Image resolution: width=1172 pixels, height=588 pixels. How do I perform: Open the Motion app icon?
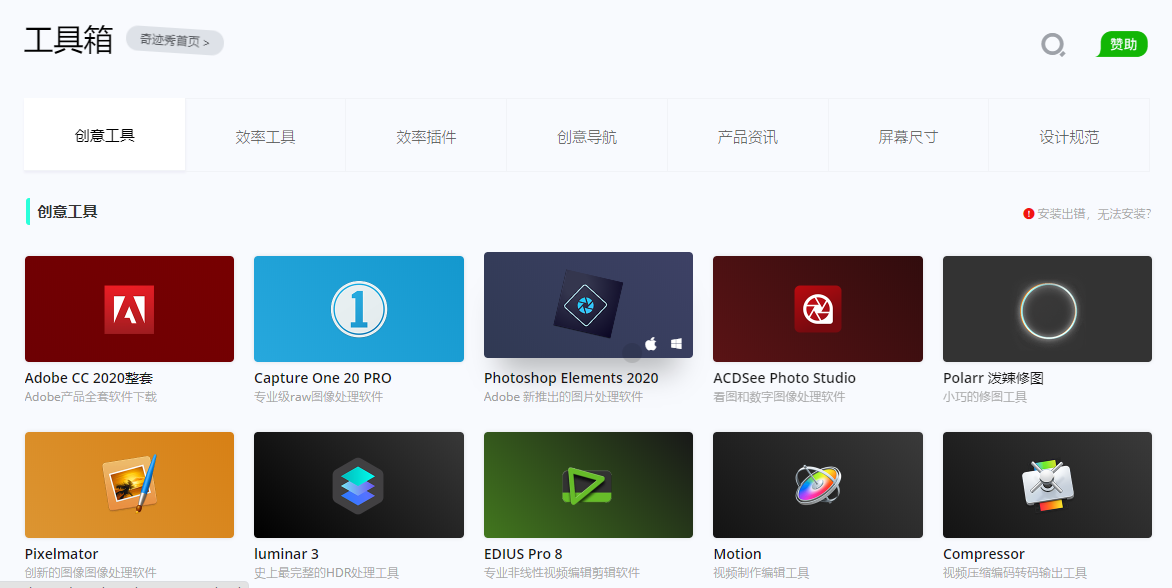(818, 485)
